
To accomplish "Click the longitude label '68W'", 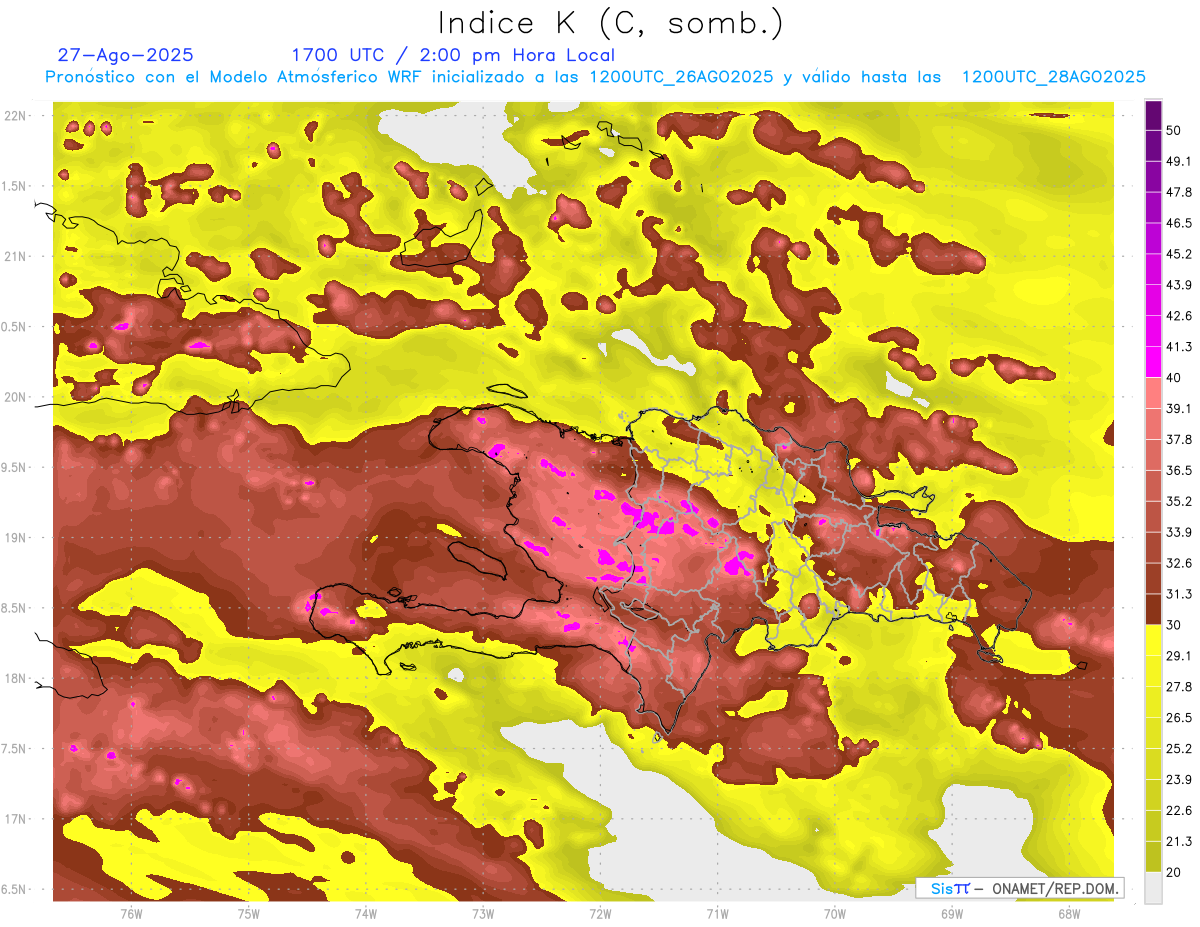I will click(x=1069, y=914).
